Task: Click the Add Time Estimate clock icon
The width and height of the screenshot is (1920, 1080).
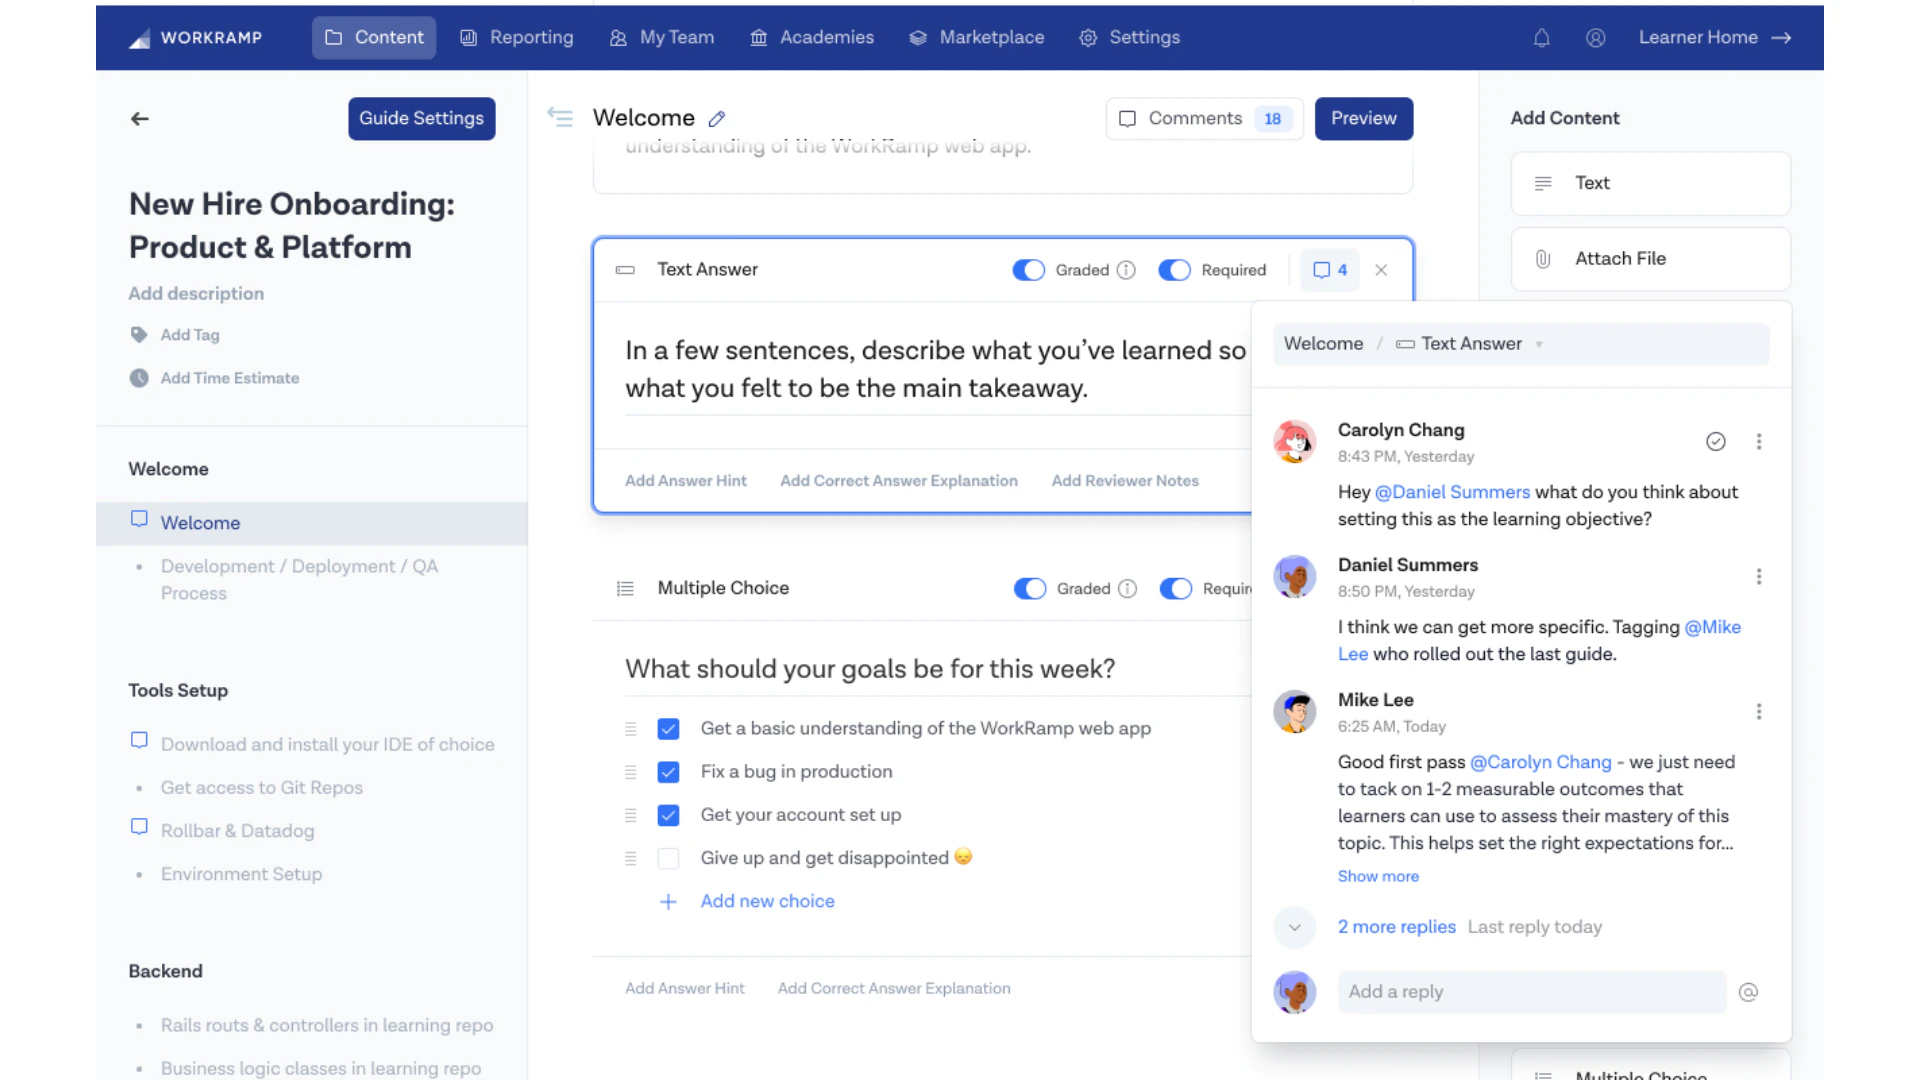Action: pyautogui.click(x=139, y=378)
